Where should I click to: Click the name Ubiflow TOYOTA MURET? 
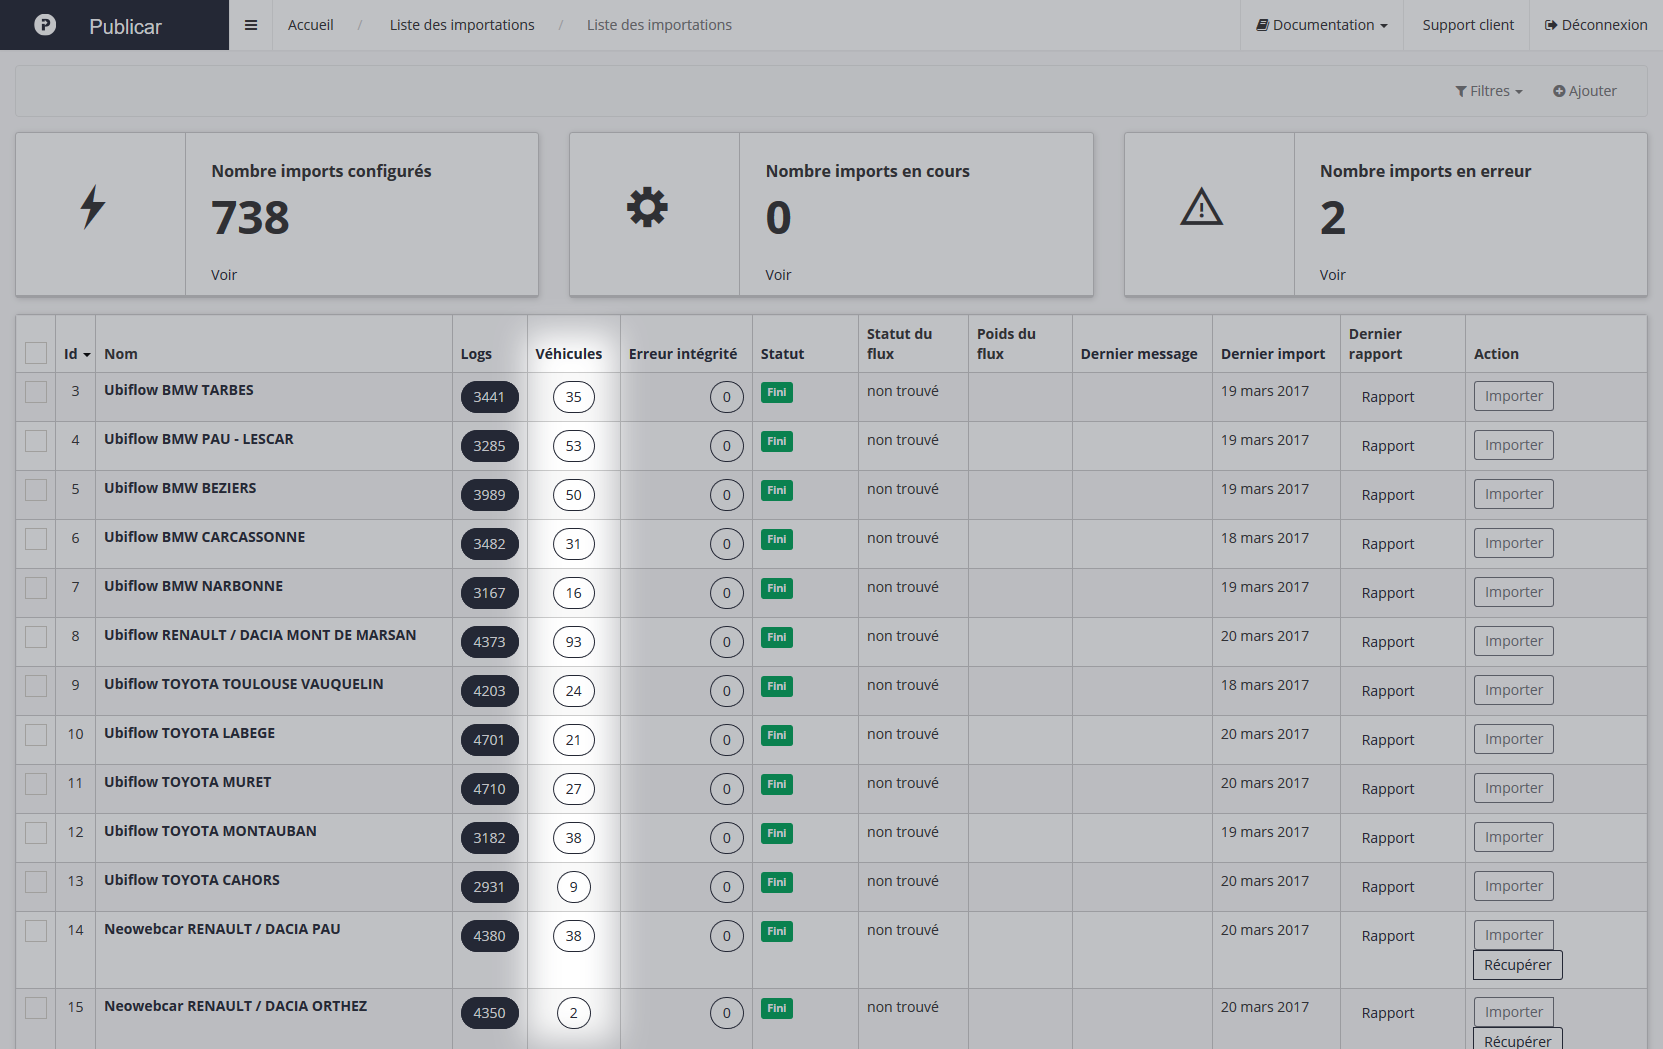(188, 782)
